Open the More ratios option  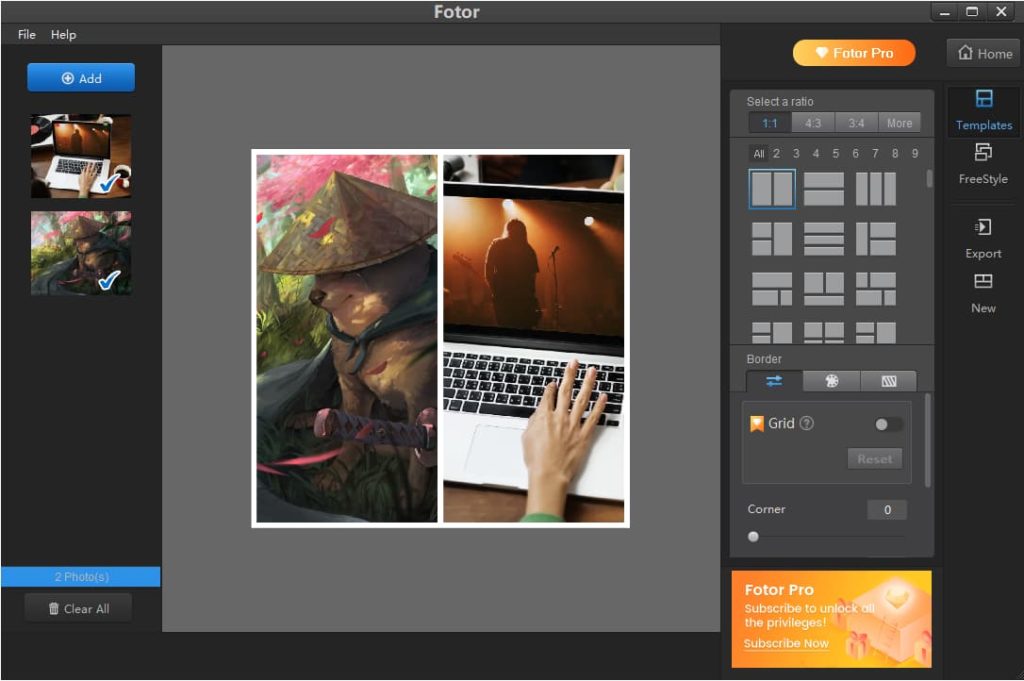899,123
